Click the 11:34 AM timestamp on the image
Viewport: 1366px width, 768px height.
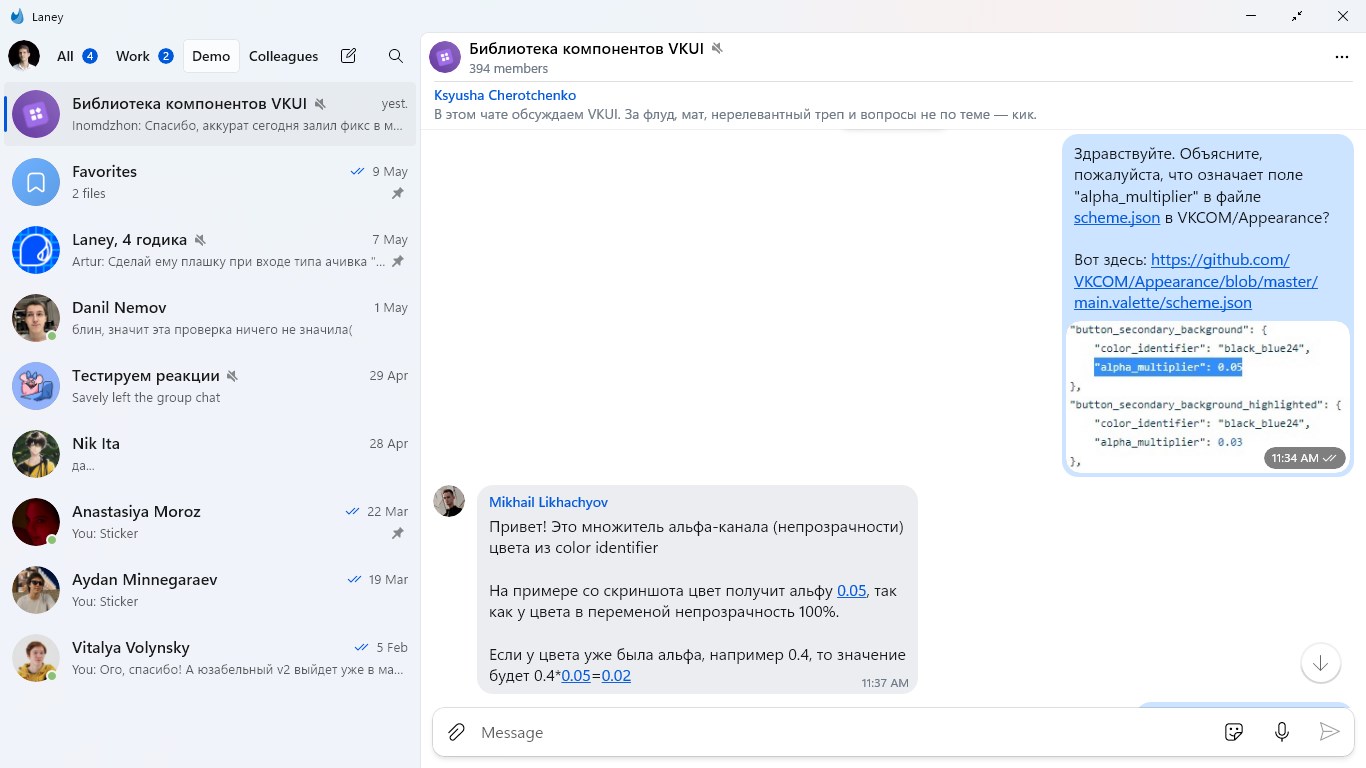[x=1304, y=458]
